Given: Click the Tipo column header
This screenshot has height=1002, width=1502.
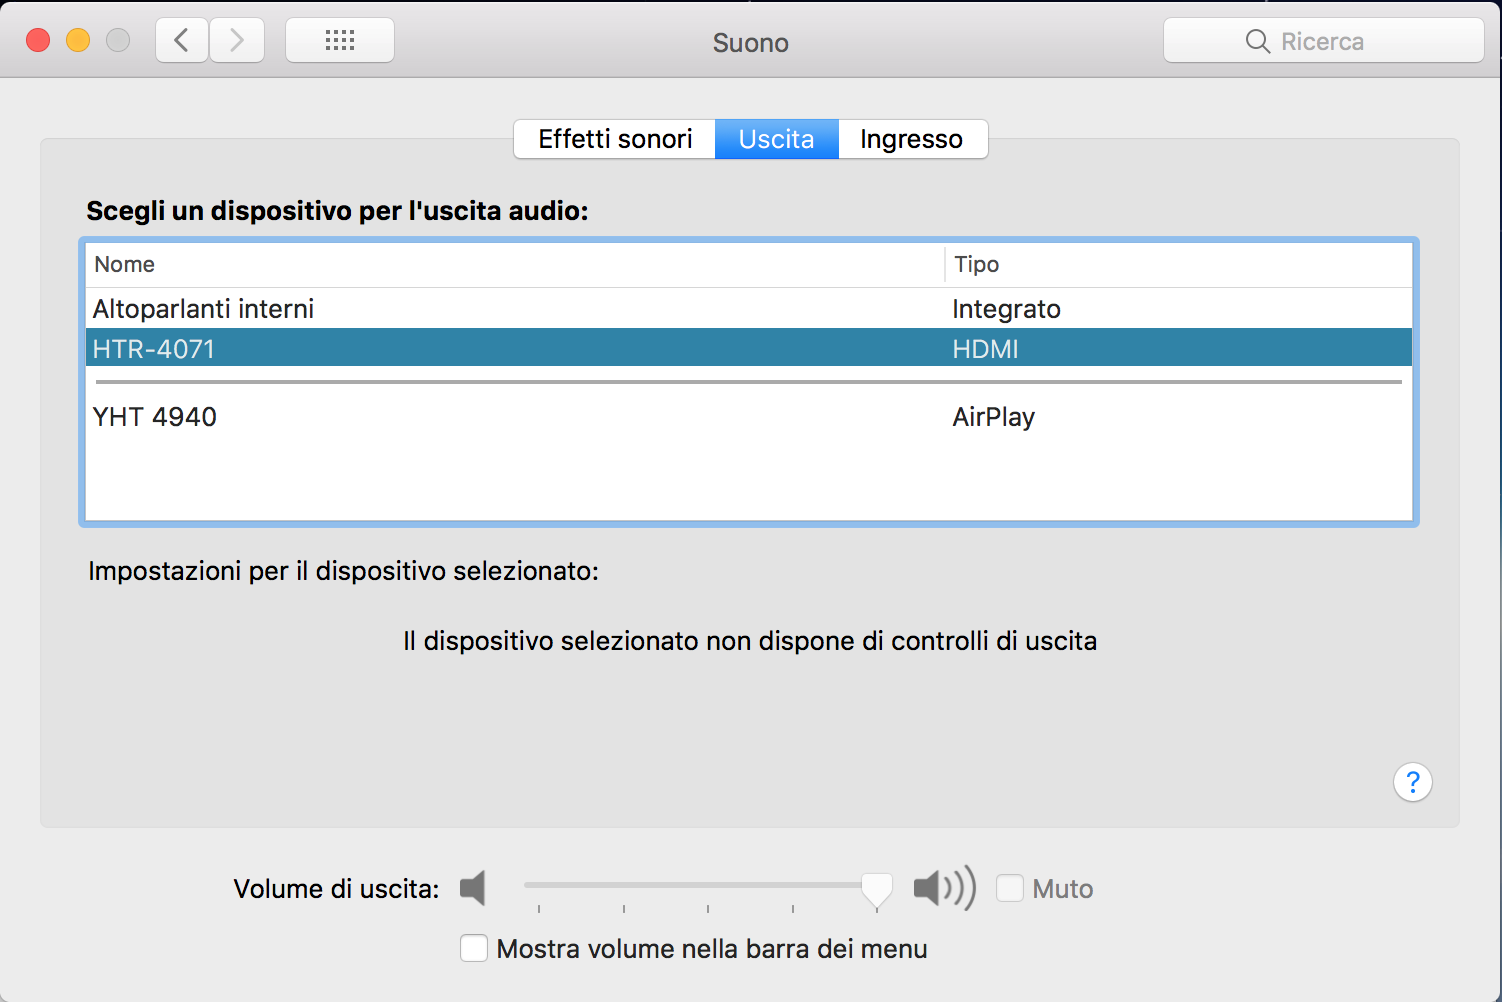Looking at the screenshot, I should pos(1179,265).
